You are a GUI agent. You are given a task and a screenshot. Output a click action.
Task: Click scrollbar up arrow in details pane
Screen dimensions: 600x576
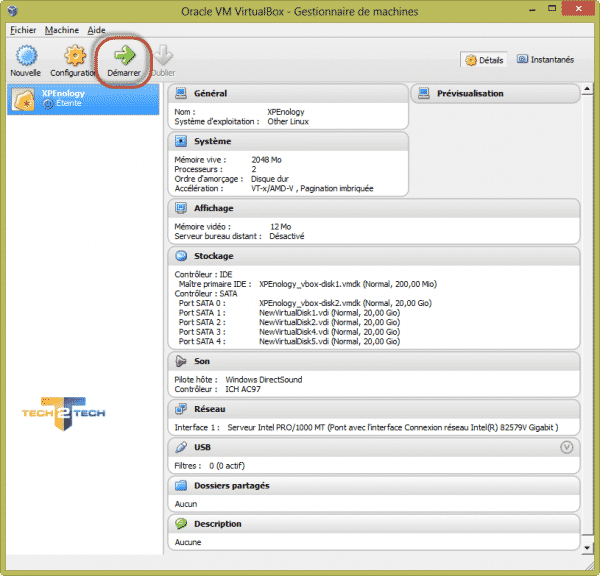click(587, 89)
